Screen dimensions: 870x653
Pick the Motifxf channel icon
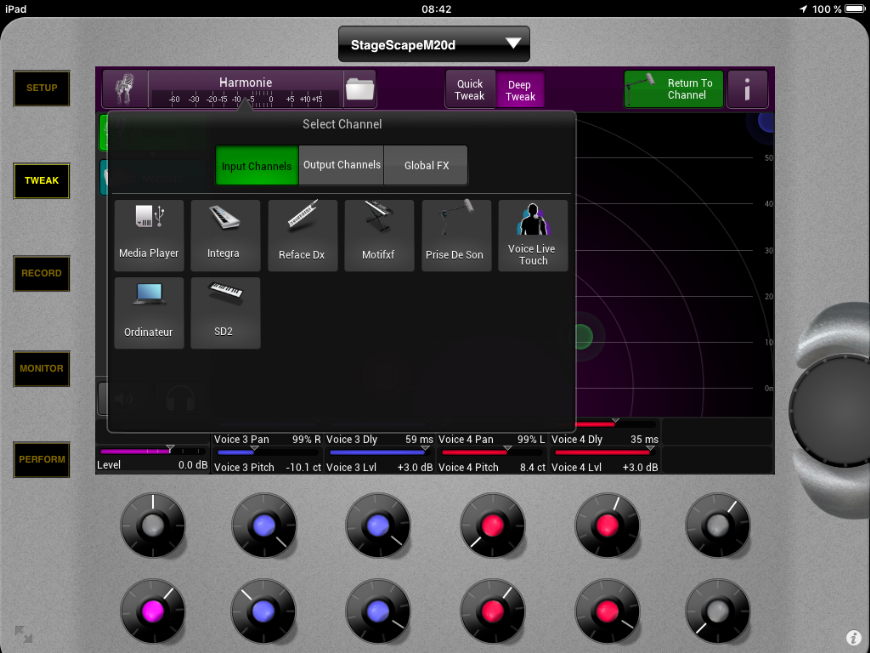(378, 234)
